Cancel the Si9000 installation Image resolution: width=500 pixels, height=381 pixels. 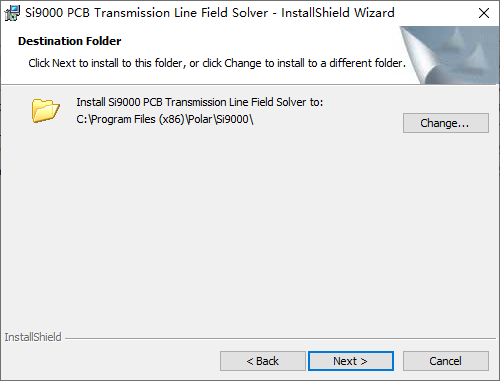446,361
